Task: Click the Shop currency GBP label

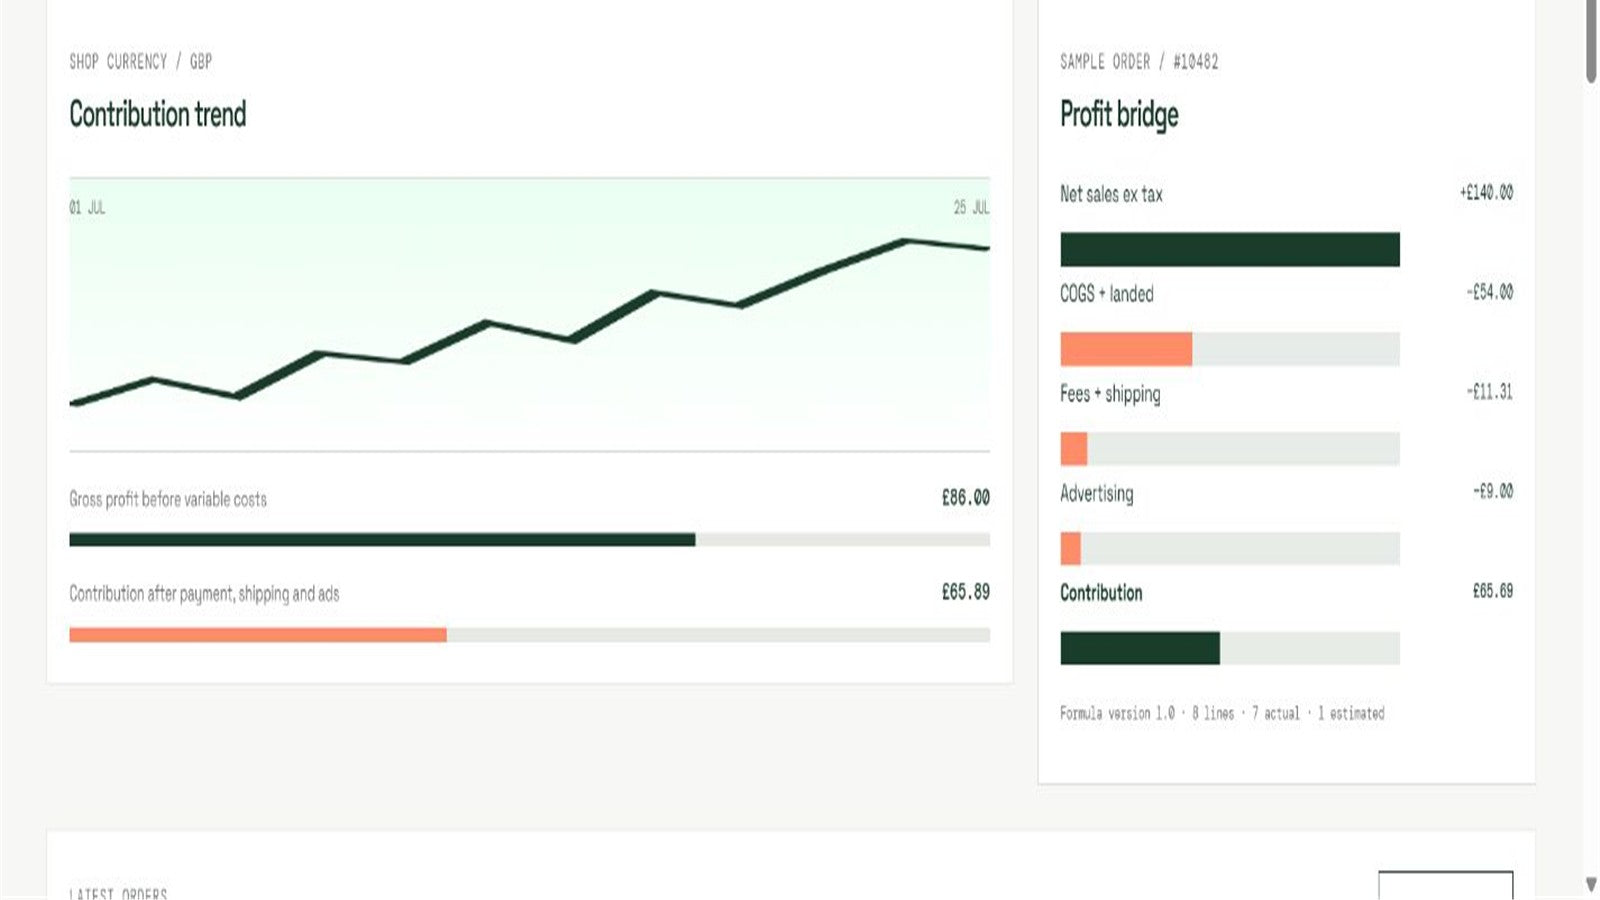Action: (140, 62)
